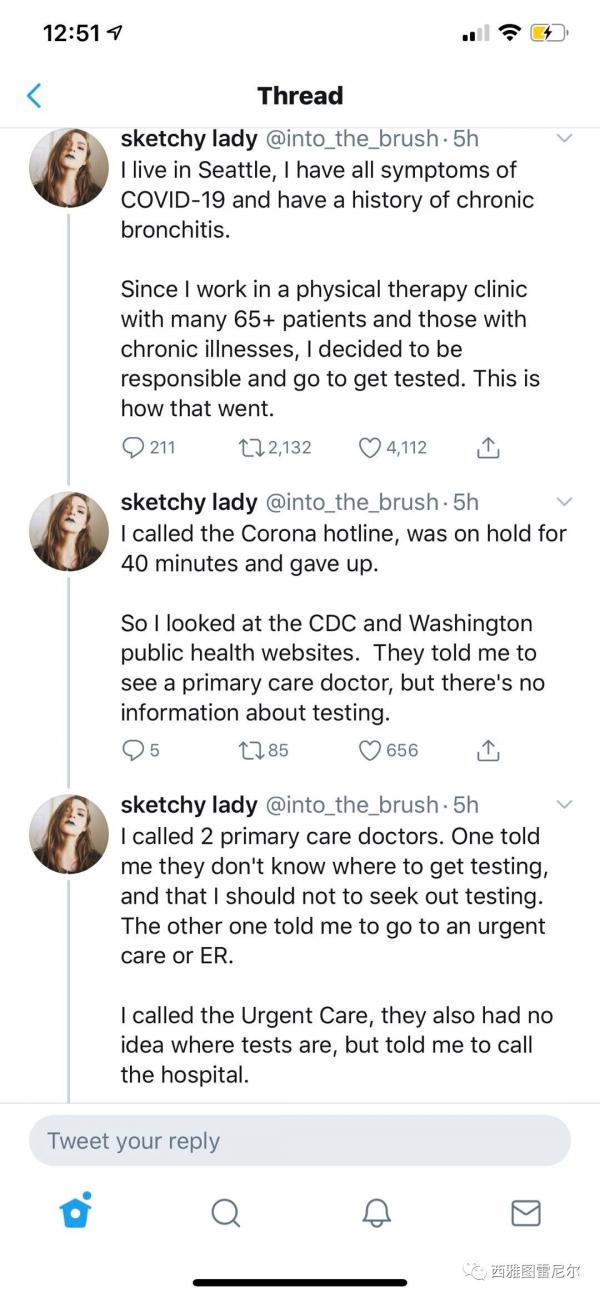Reply to the Seattle COVID-19 symptoms tweet
Screen dimensions: 600x1298
pos(134,447)
